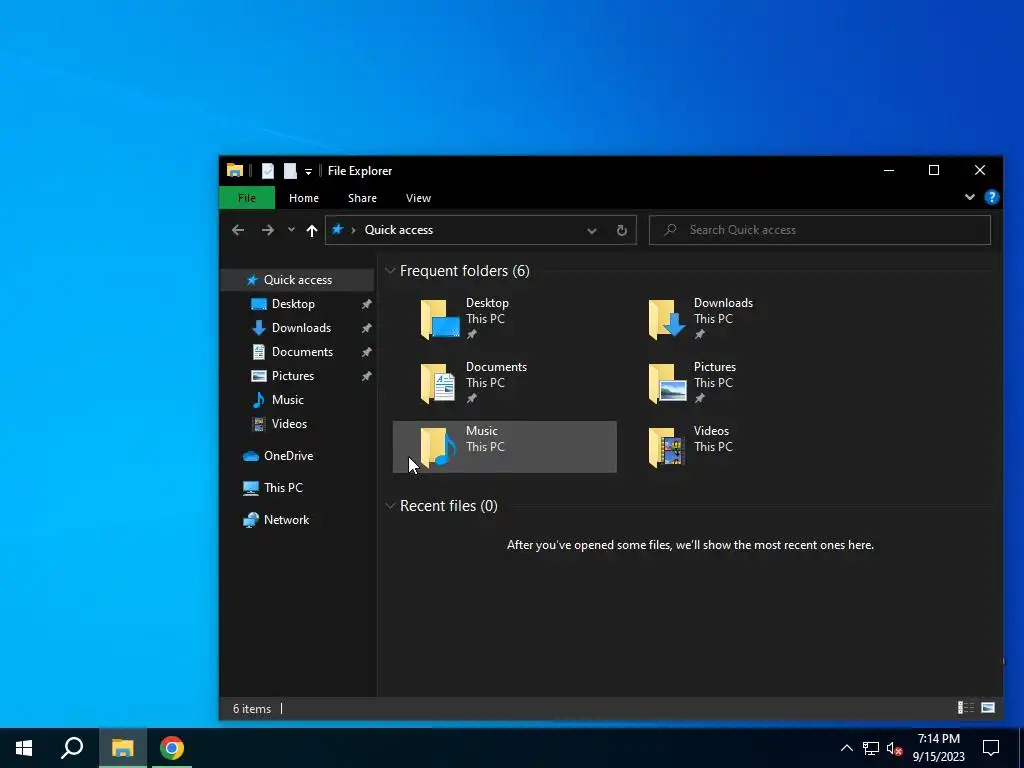This screenshot has height=768, width=1024.
Task: Open OneDrive in navigation pane
Action: (288, 456)
